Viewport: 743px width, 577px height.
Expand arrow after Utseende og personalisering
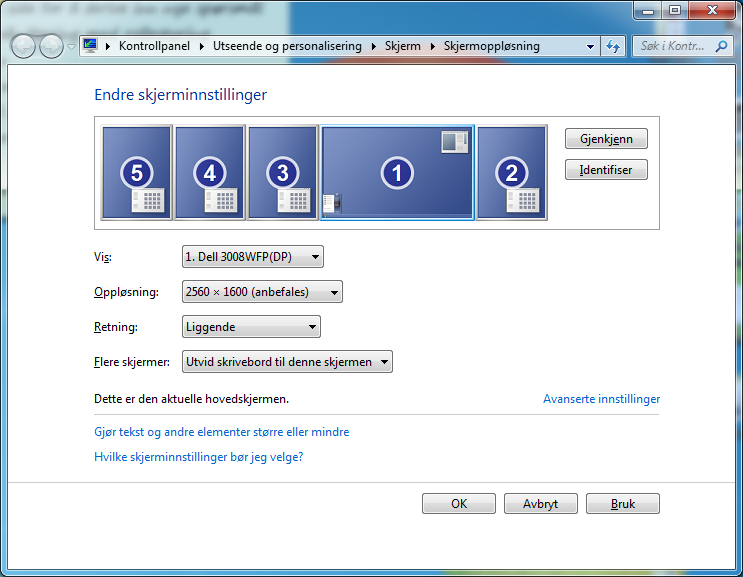coord(374,46)
